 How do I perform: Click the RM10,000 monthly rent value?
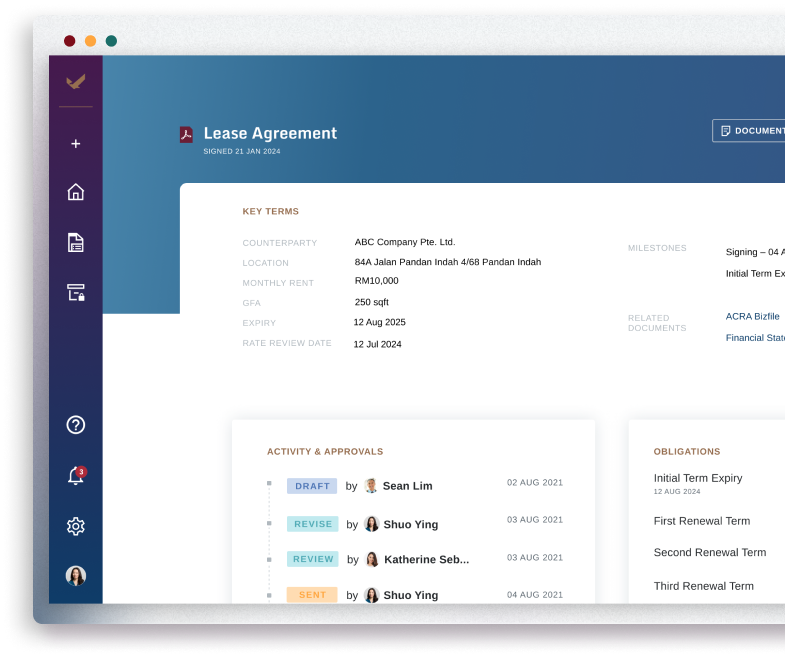pyautogui.click(x=376, y=281)
